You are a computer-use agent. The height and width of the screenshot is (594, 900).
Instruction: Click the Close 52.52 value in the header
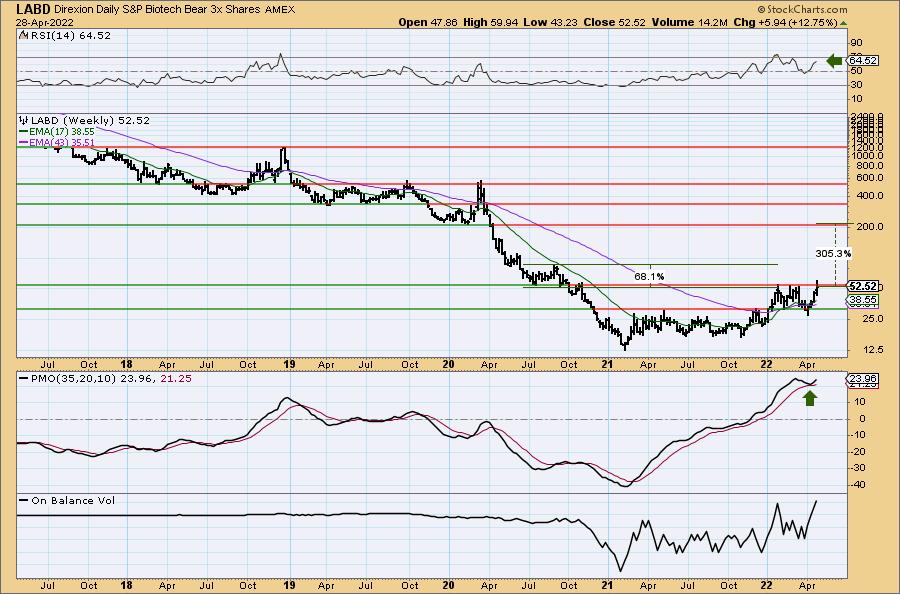(x=614, y=22)
